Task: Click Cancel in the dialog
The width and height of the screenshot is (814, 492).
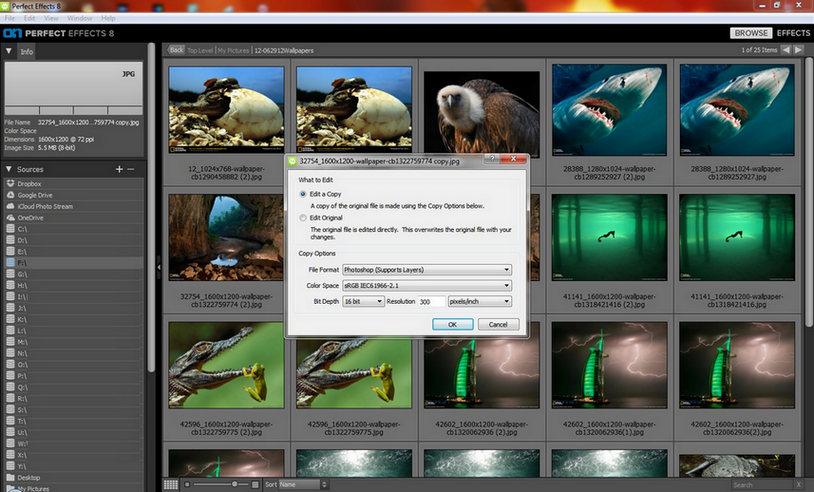Action: pos(498,324)
